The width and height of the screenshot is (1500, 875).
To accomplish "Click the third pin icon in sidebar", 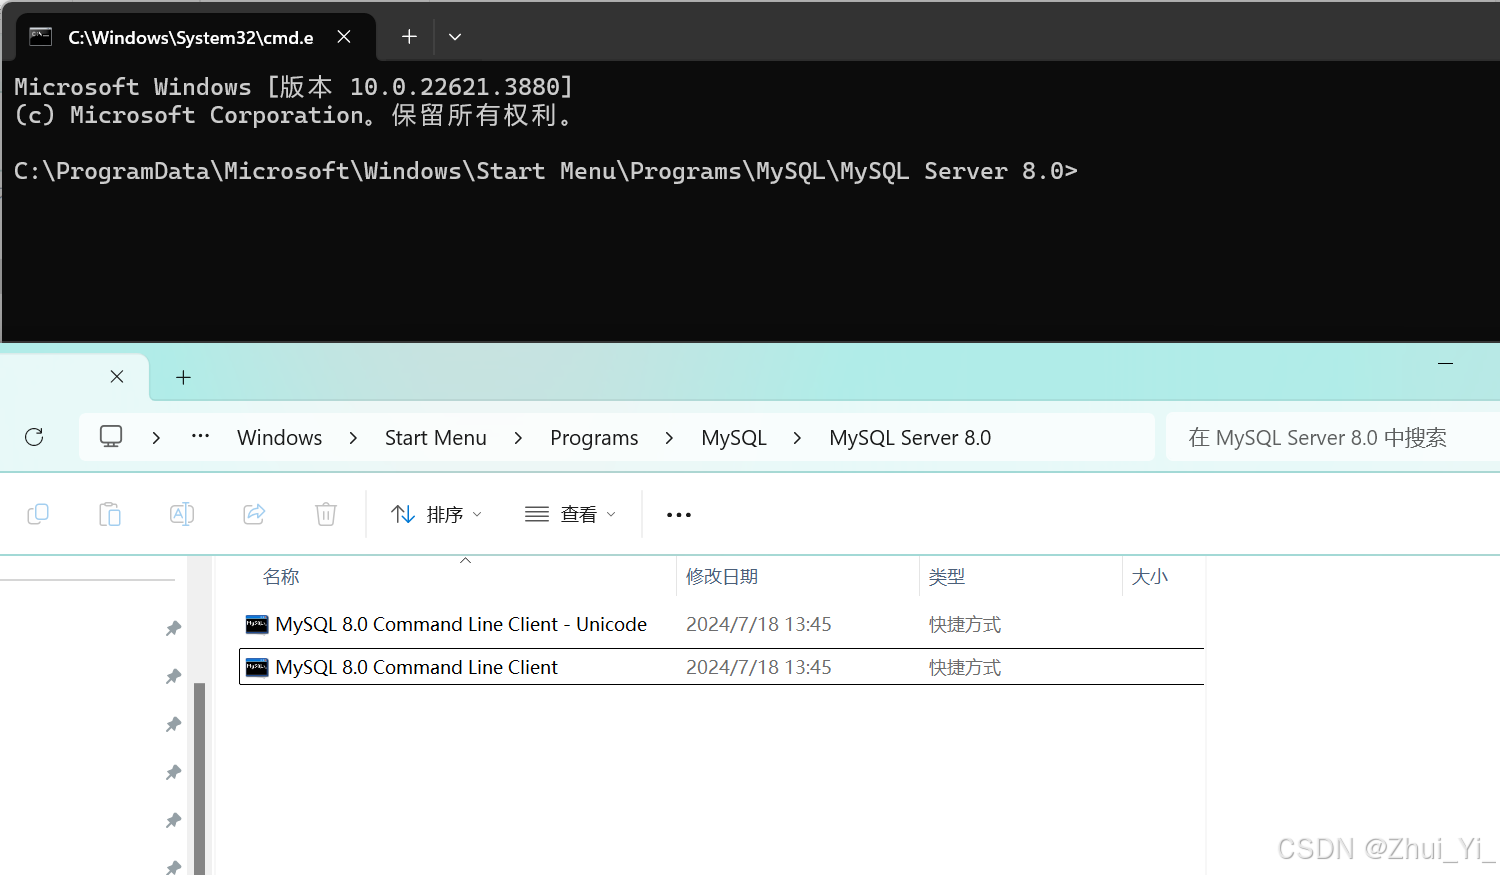I will pos(173,724).
